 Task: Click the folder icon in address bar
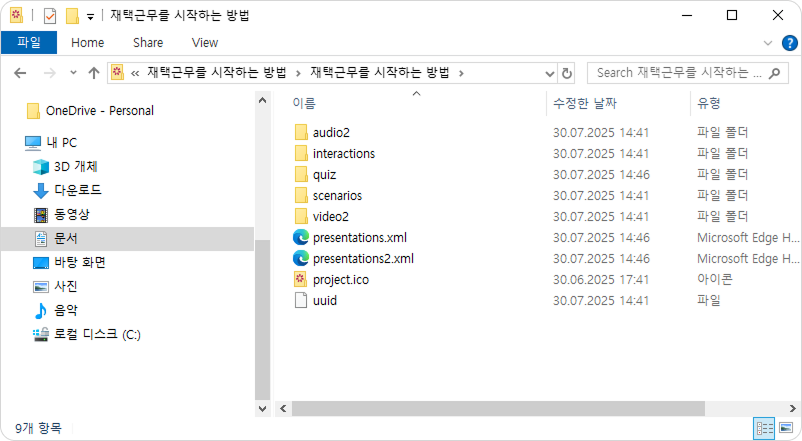point(117,72)
